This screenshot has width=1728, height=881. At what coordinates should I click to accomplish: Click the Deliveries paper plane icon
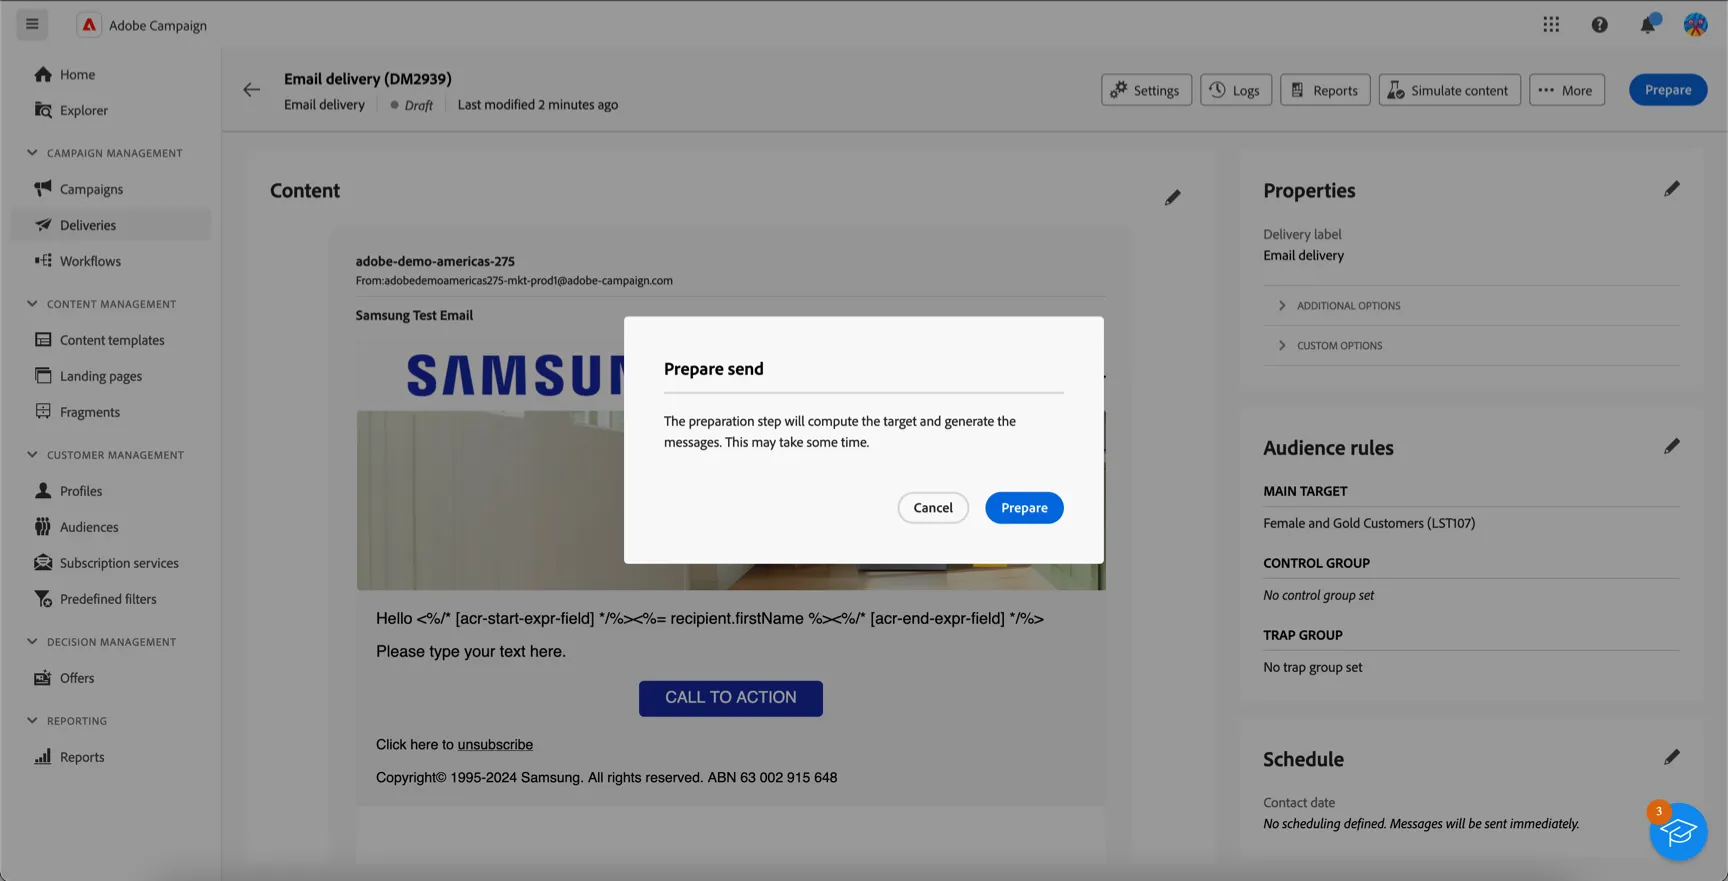[x=43, y=225]
